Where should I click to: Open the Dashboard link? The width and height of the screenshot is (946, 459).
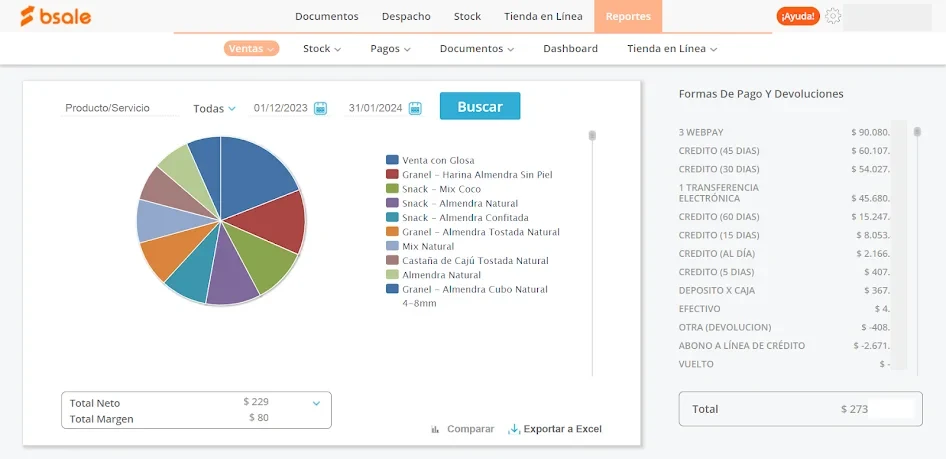(x=570, y=48)
